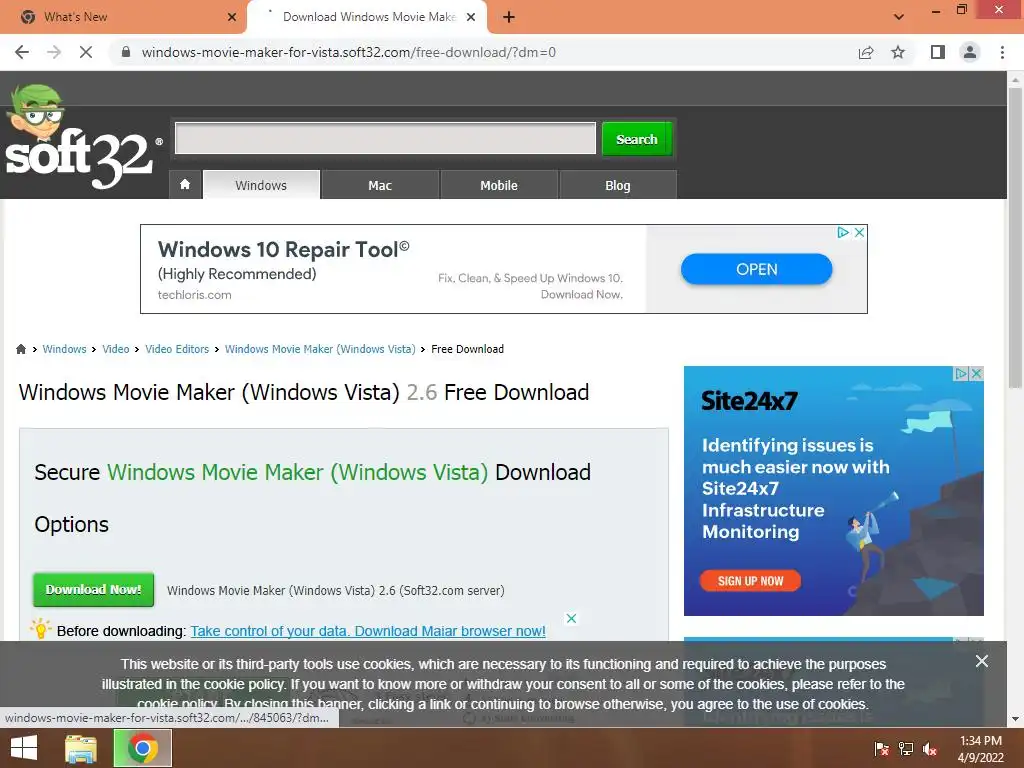The image size is (1024, 768).
Task: Click the browser forward arrow
Action: (x=54, y=52)
